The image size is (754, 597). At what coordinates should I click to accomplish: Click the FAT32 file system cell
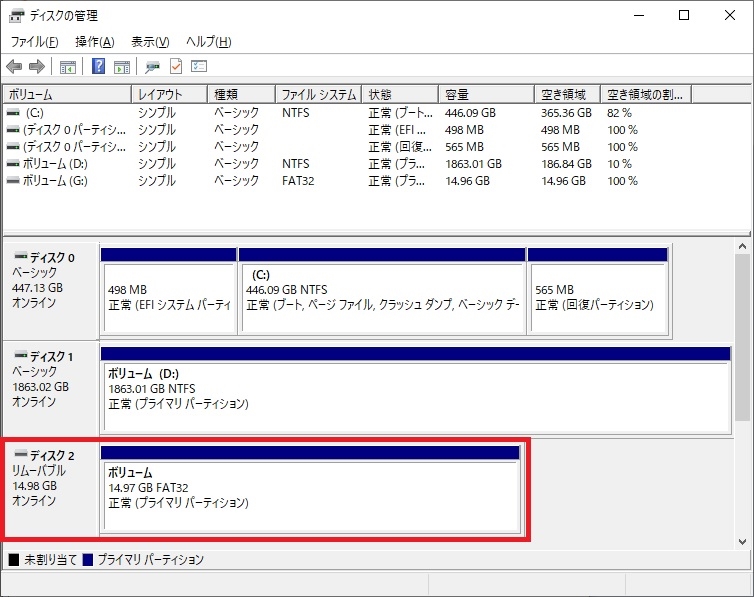(x=298, y=181)
